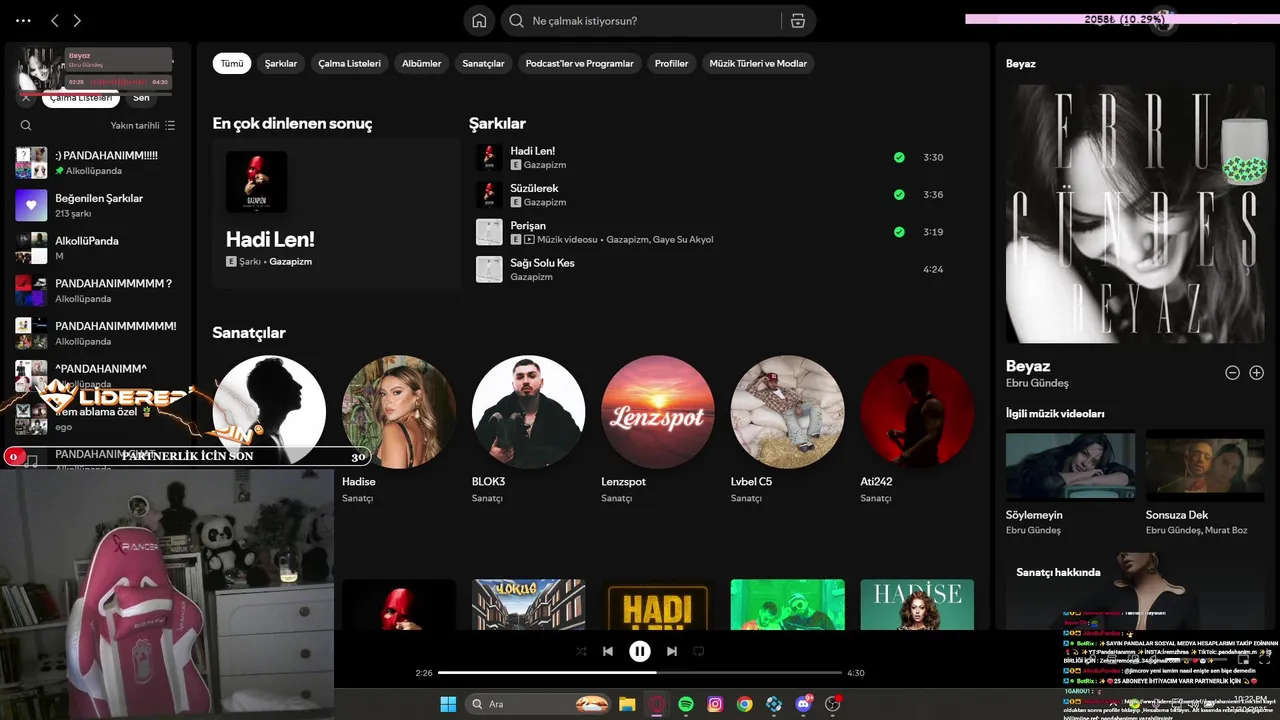Switch to the Şarkılar filter tab
The image size is (1280, 720).
[281, 63]
